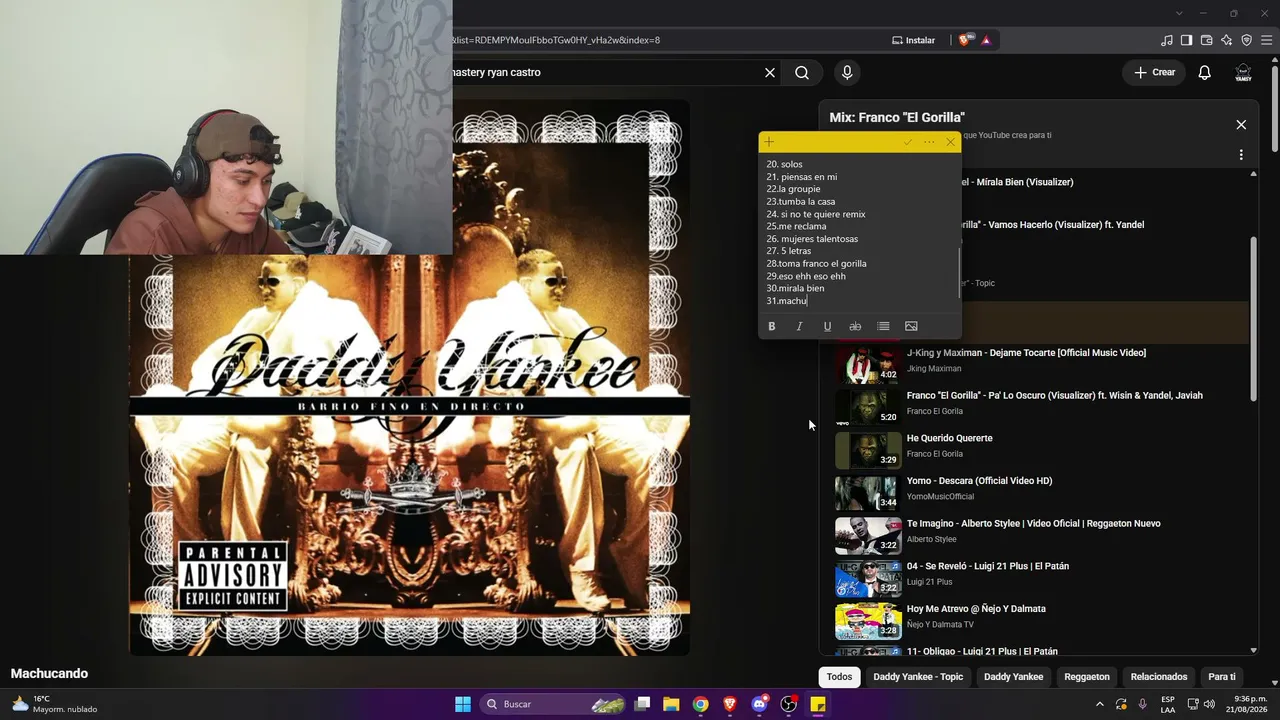
Task: Open the Brave Shields icon
Action: pos(964,40)
